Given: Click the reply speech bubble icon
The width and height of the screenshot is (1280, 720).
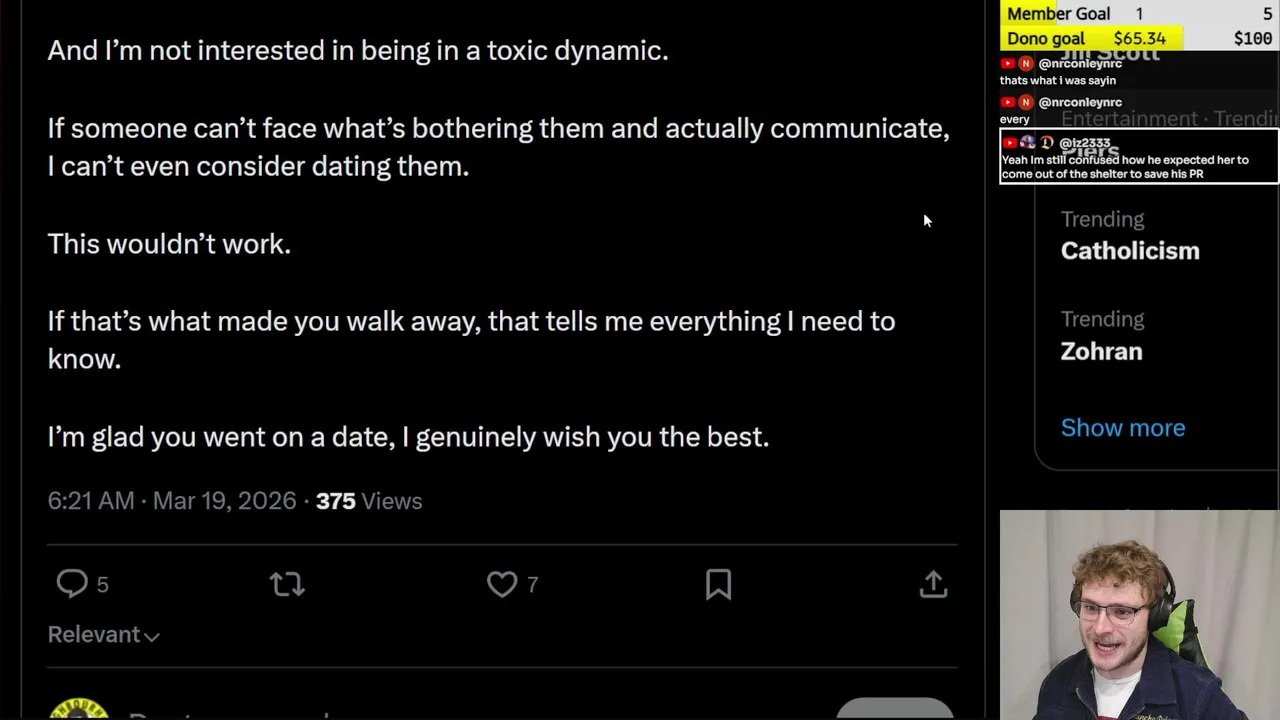Looking at the screenshot, I should click(x=72, y=584).
